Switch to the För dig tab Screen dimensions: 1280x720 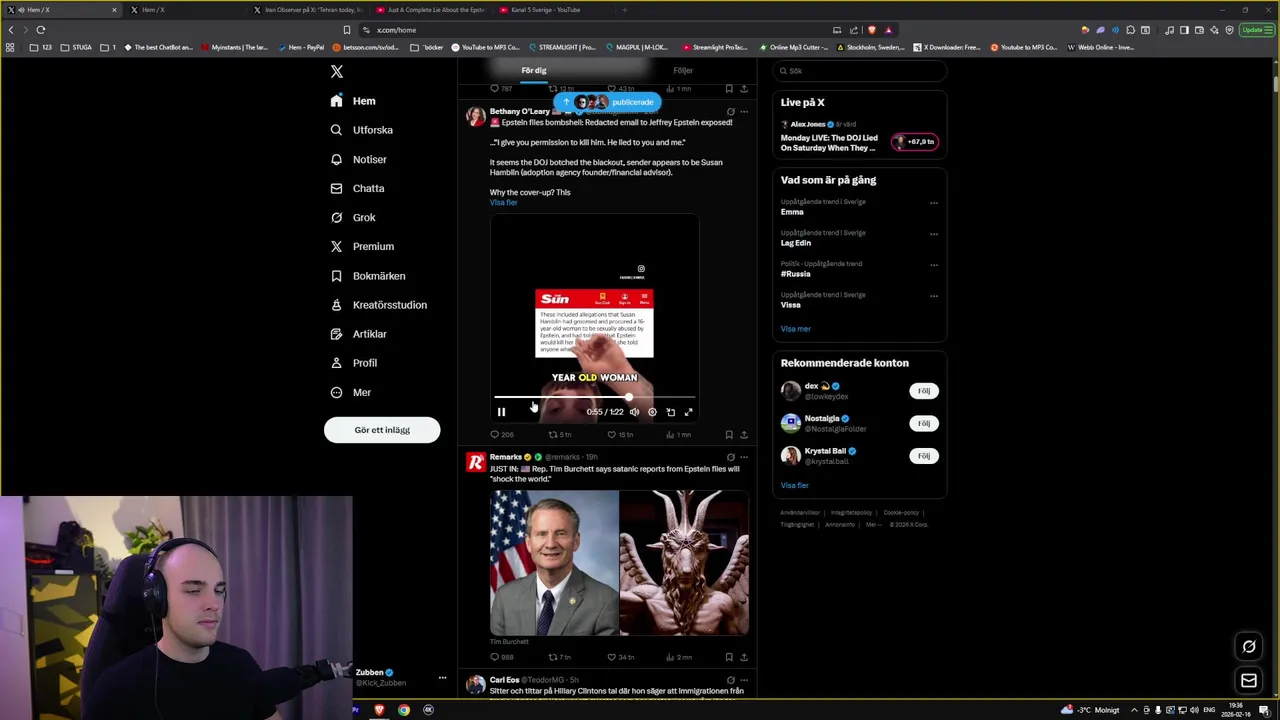[534, 71]
